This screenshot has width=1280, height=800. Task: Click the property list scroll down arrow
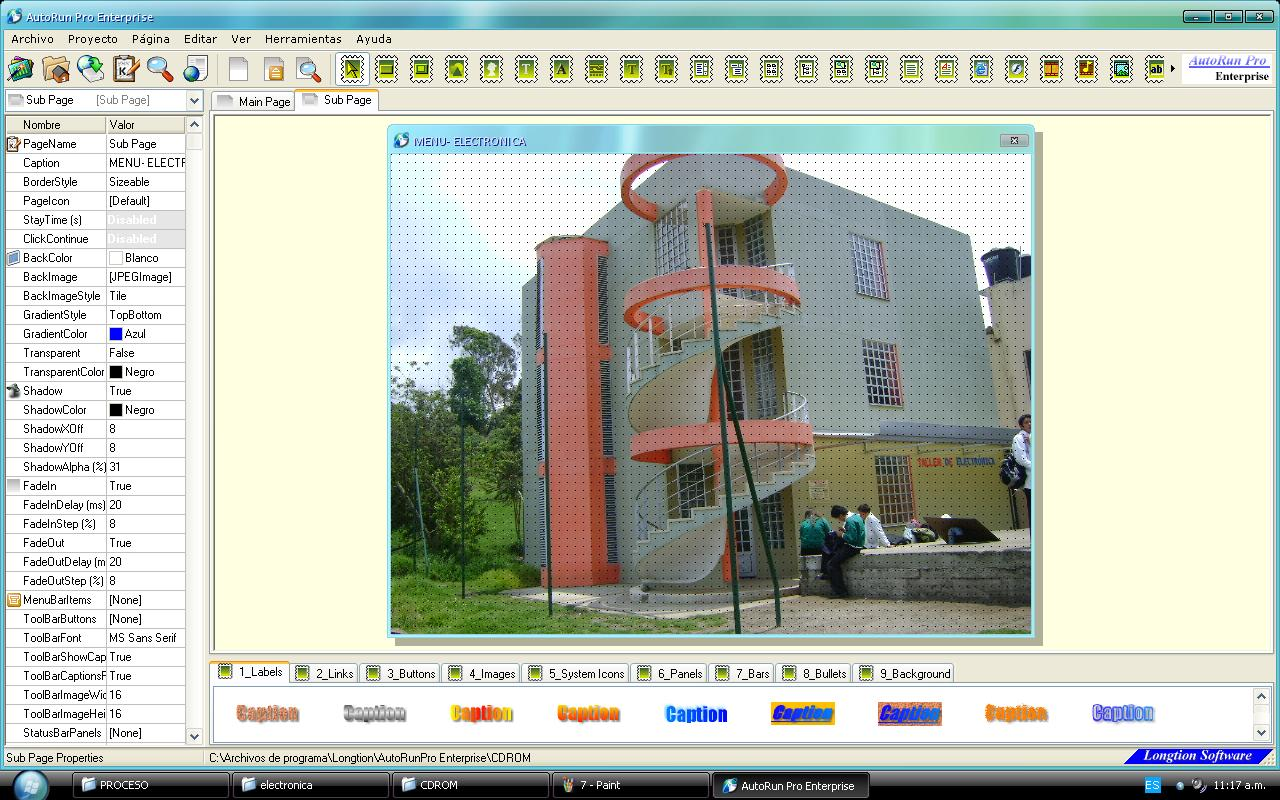point(194,735)
